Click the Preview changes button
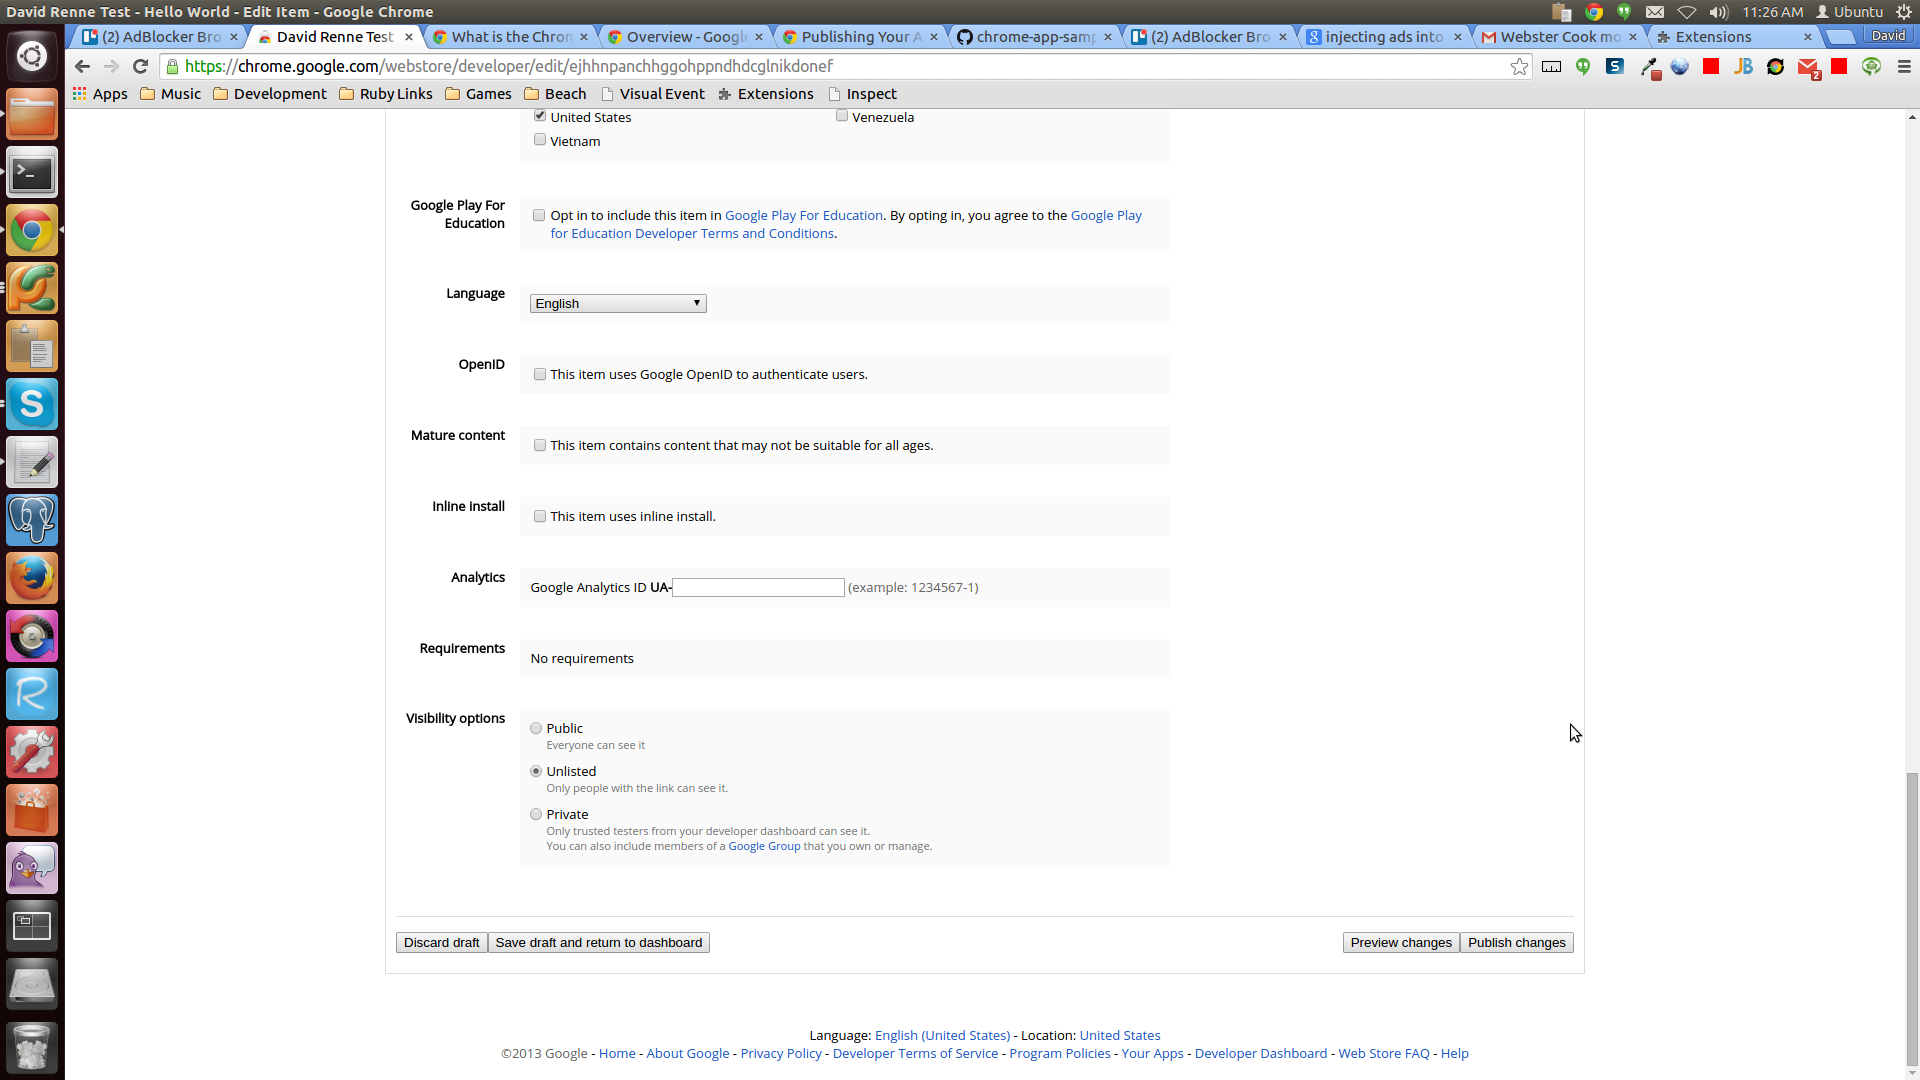 pos(1401,943)
